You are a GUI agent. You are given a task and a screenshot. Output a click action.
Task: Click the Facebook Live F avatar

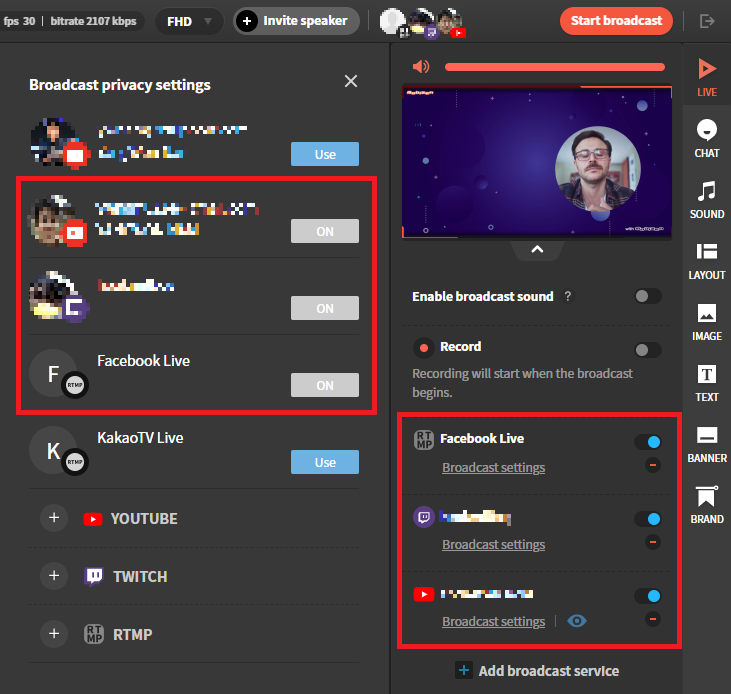[x=54, y=373]
